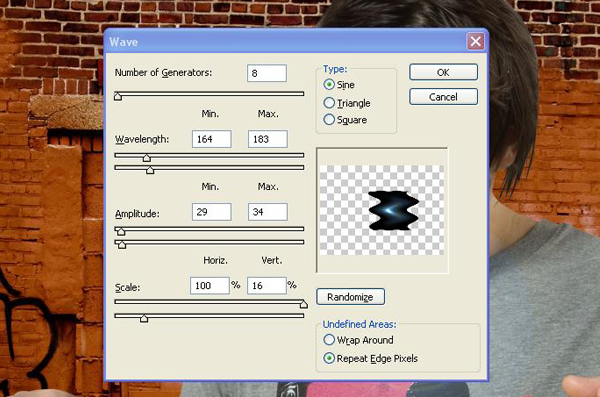Confirm the Wave filter with OK

point(443,72)
